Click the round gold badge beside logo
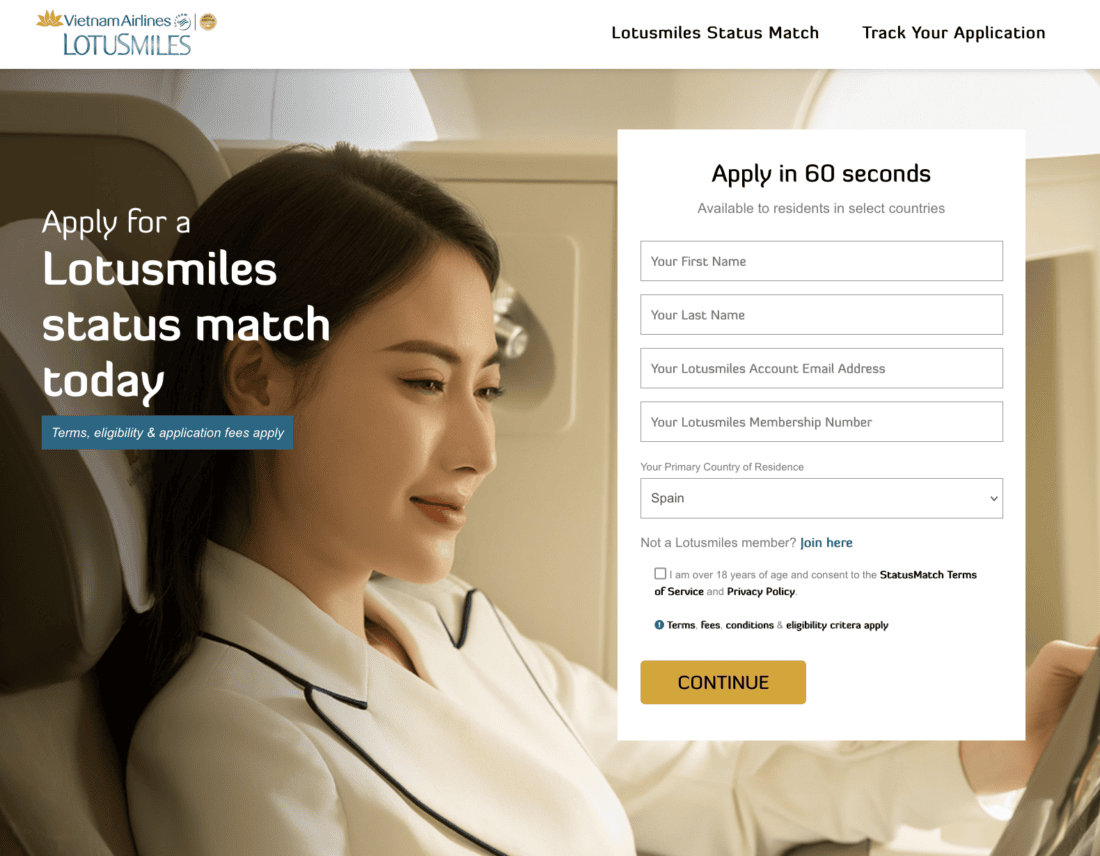The height and width of the screenshot is (856, 1100). pos(208,22)
